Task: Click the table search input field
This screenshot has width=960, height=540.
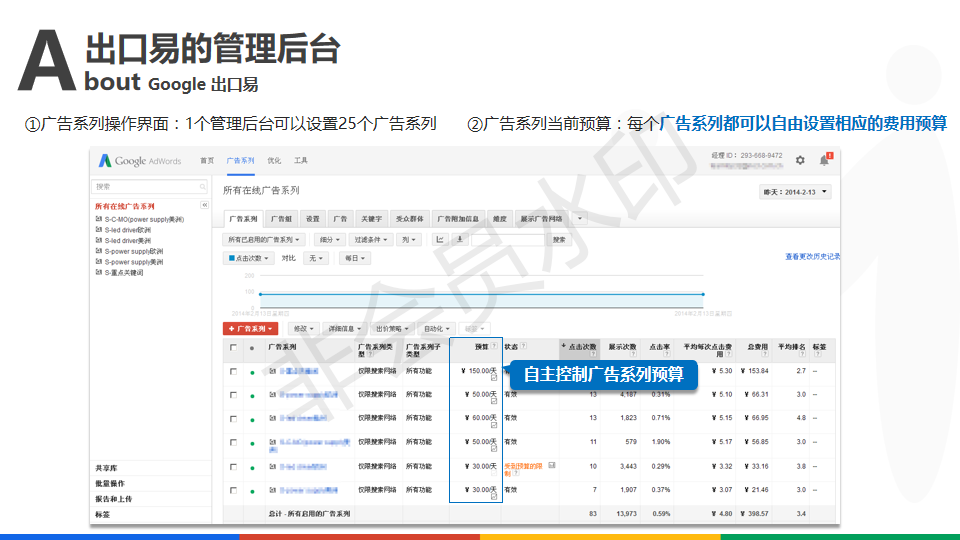Action: click(x=510, y=240)
